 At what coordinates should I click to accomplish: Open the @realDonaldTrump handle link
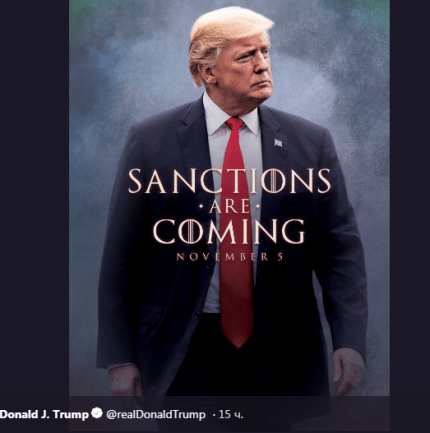click(x=156, y=414)
